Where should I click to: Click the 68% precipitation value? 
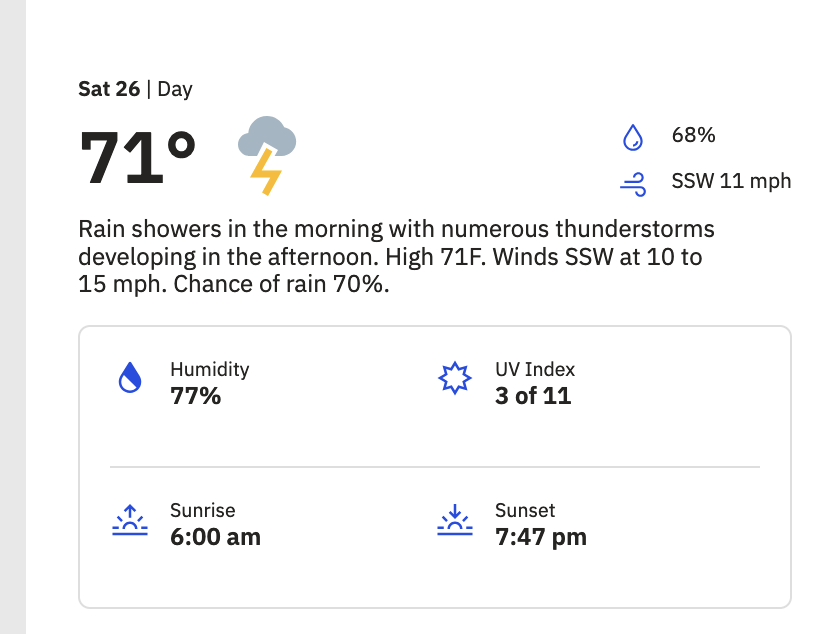(693, 135)
